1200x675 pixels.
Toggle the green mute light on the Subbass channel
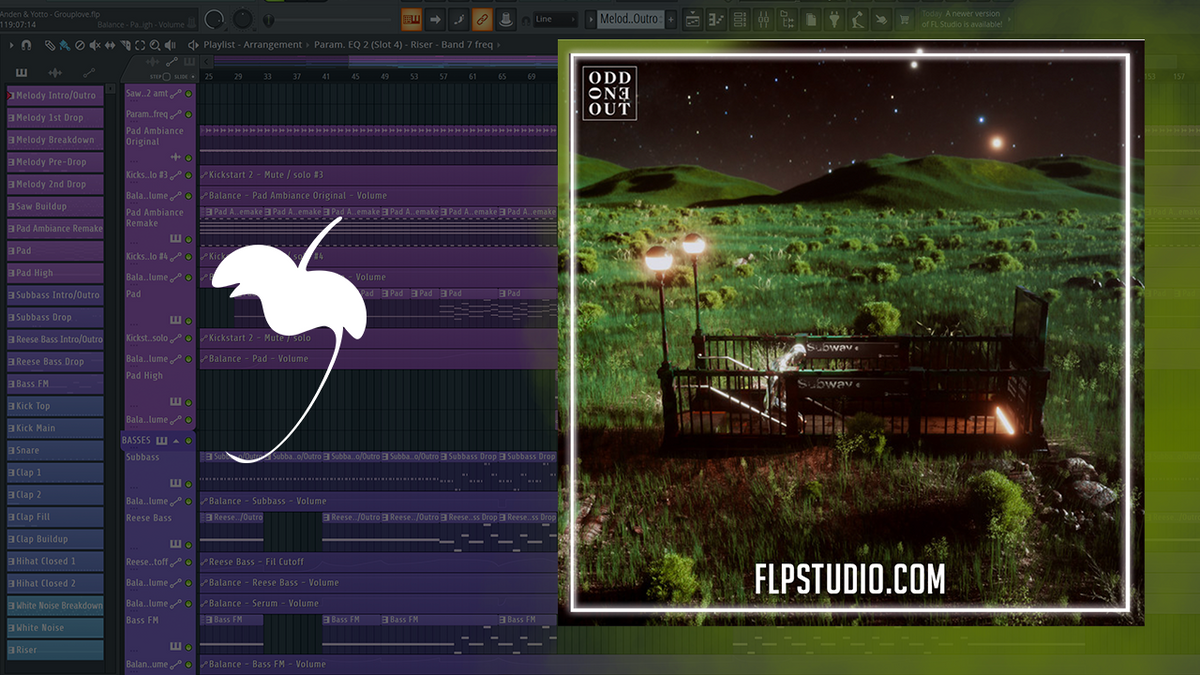[x=189, y=484]
